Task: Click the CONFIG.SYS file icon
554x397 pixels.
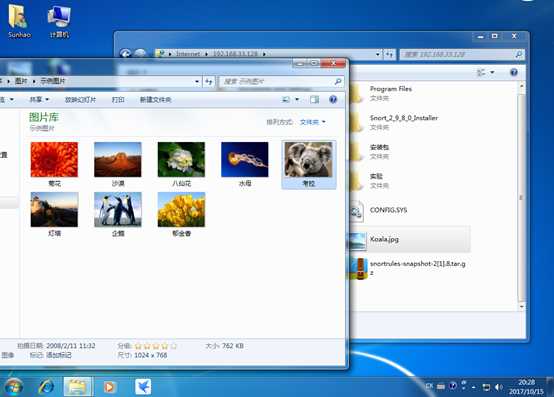Action: [356, 211]
